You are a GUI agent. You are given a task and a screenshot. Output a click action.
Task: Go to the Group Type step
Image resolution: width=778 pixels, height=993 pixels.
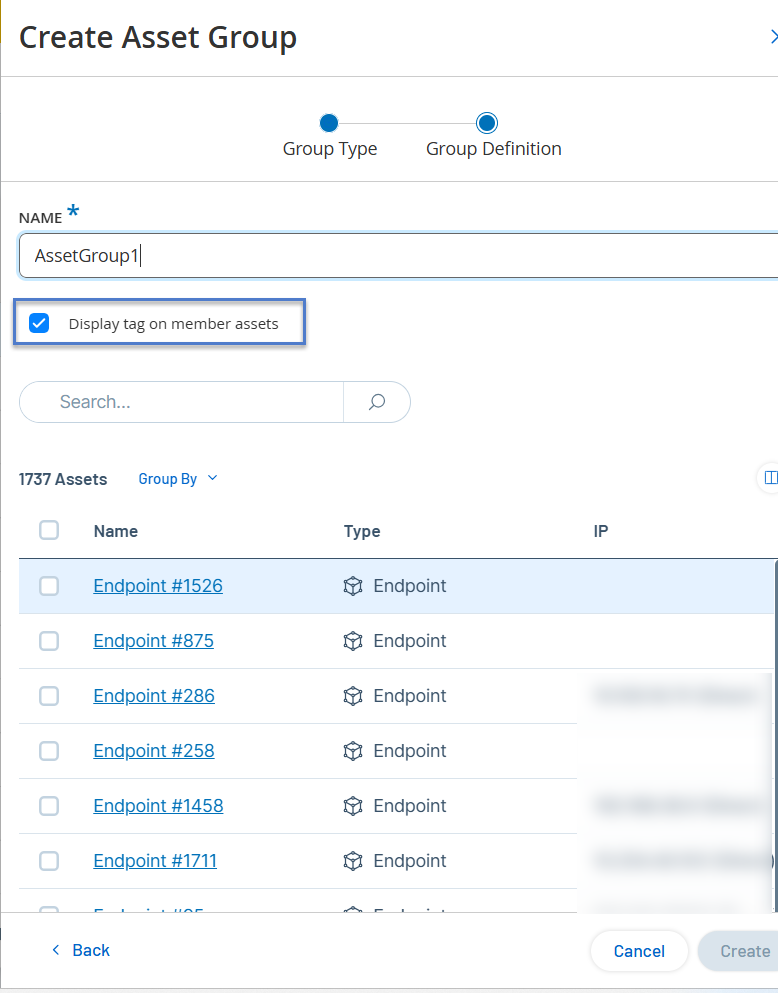(329, 124)
